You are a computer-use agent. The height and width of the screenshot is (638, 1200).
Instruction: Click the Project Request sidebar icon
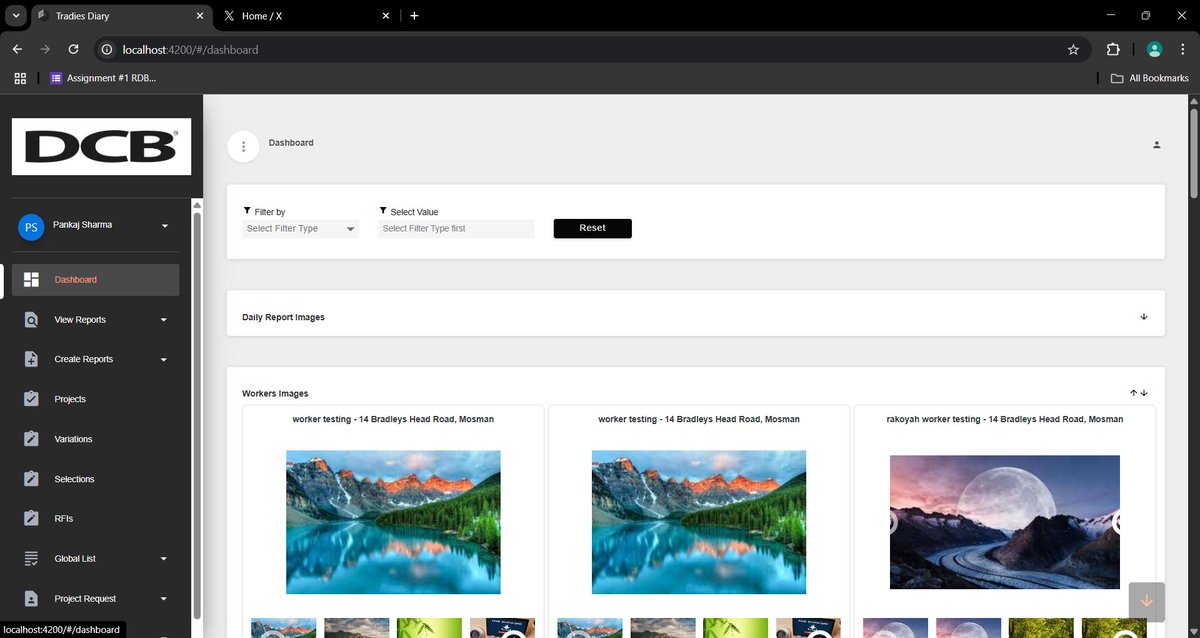pyautogui.click(x=32, y=599)
